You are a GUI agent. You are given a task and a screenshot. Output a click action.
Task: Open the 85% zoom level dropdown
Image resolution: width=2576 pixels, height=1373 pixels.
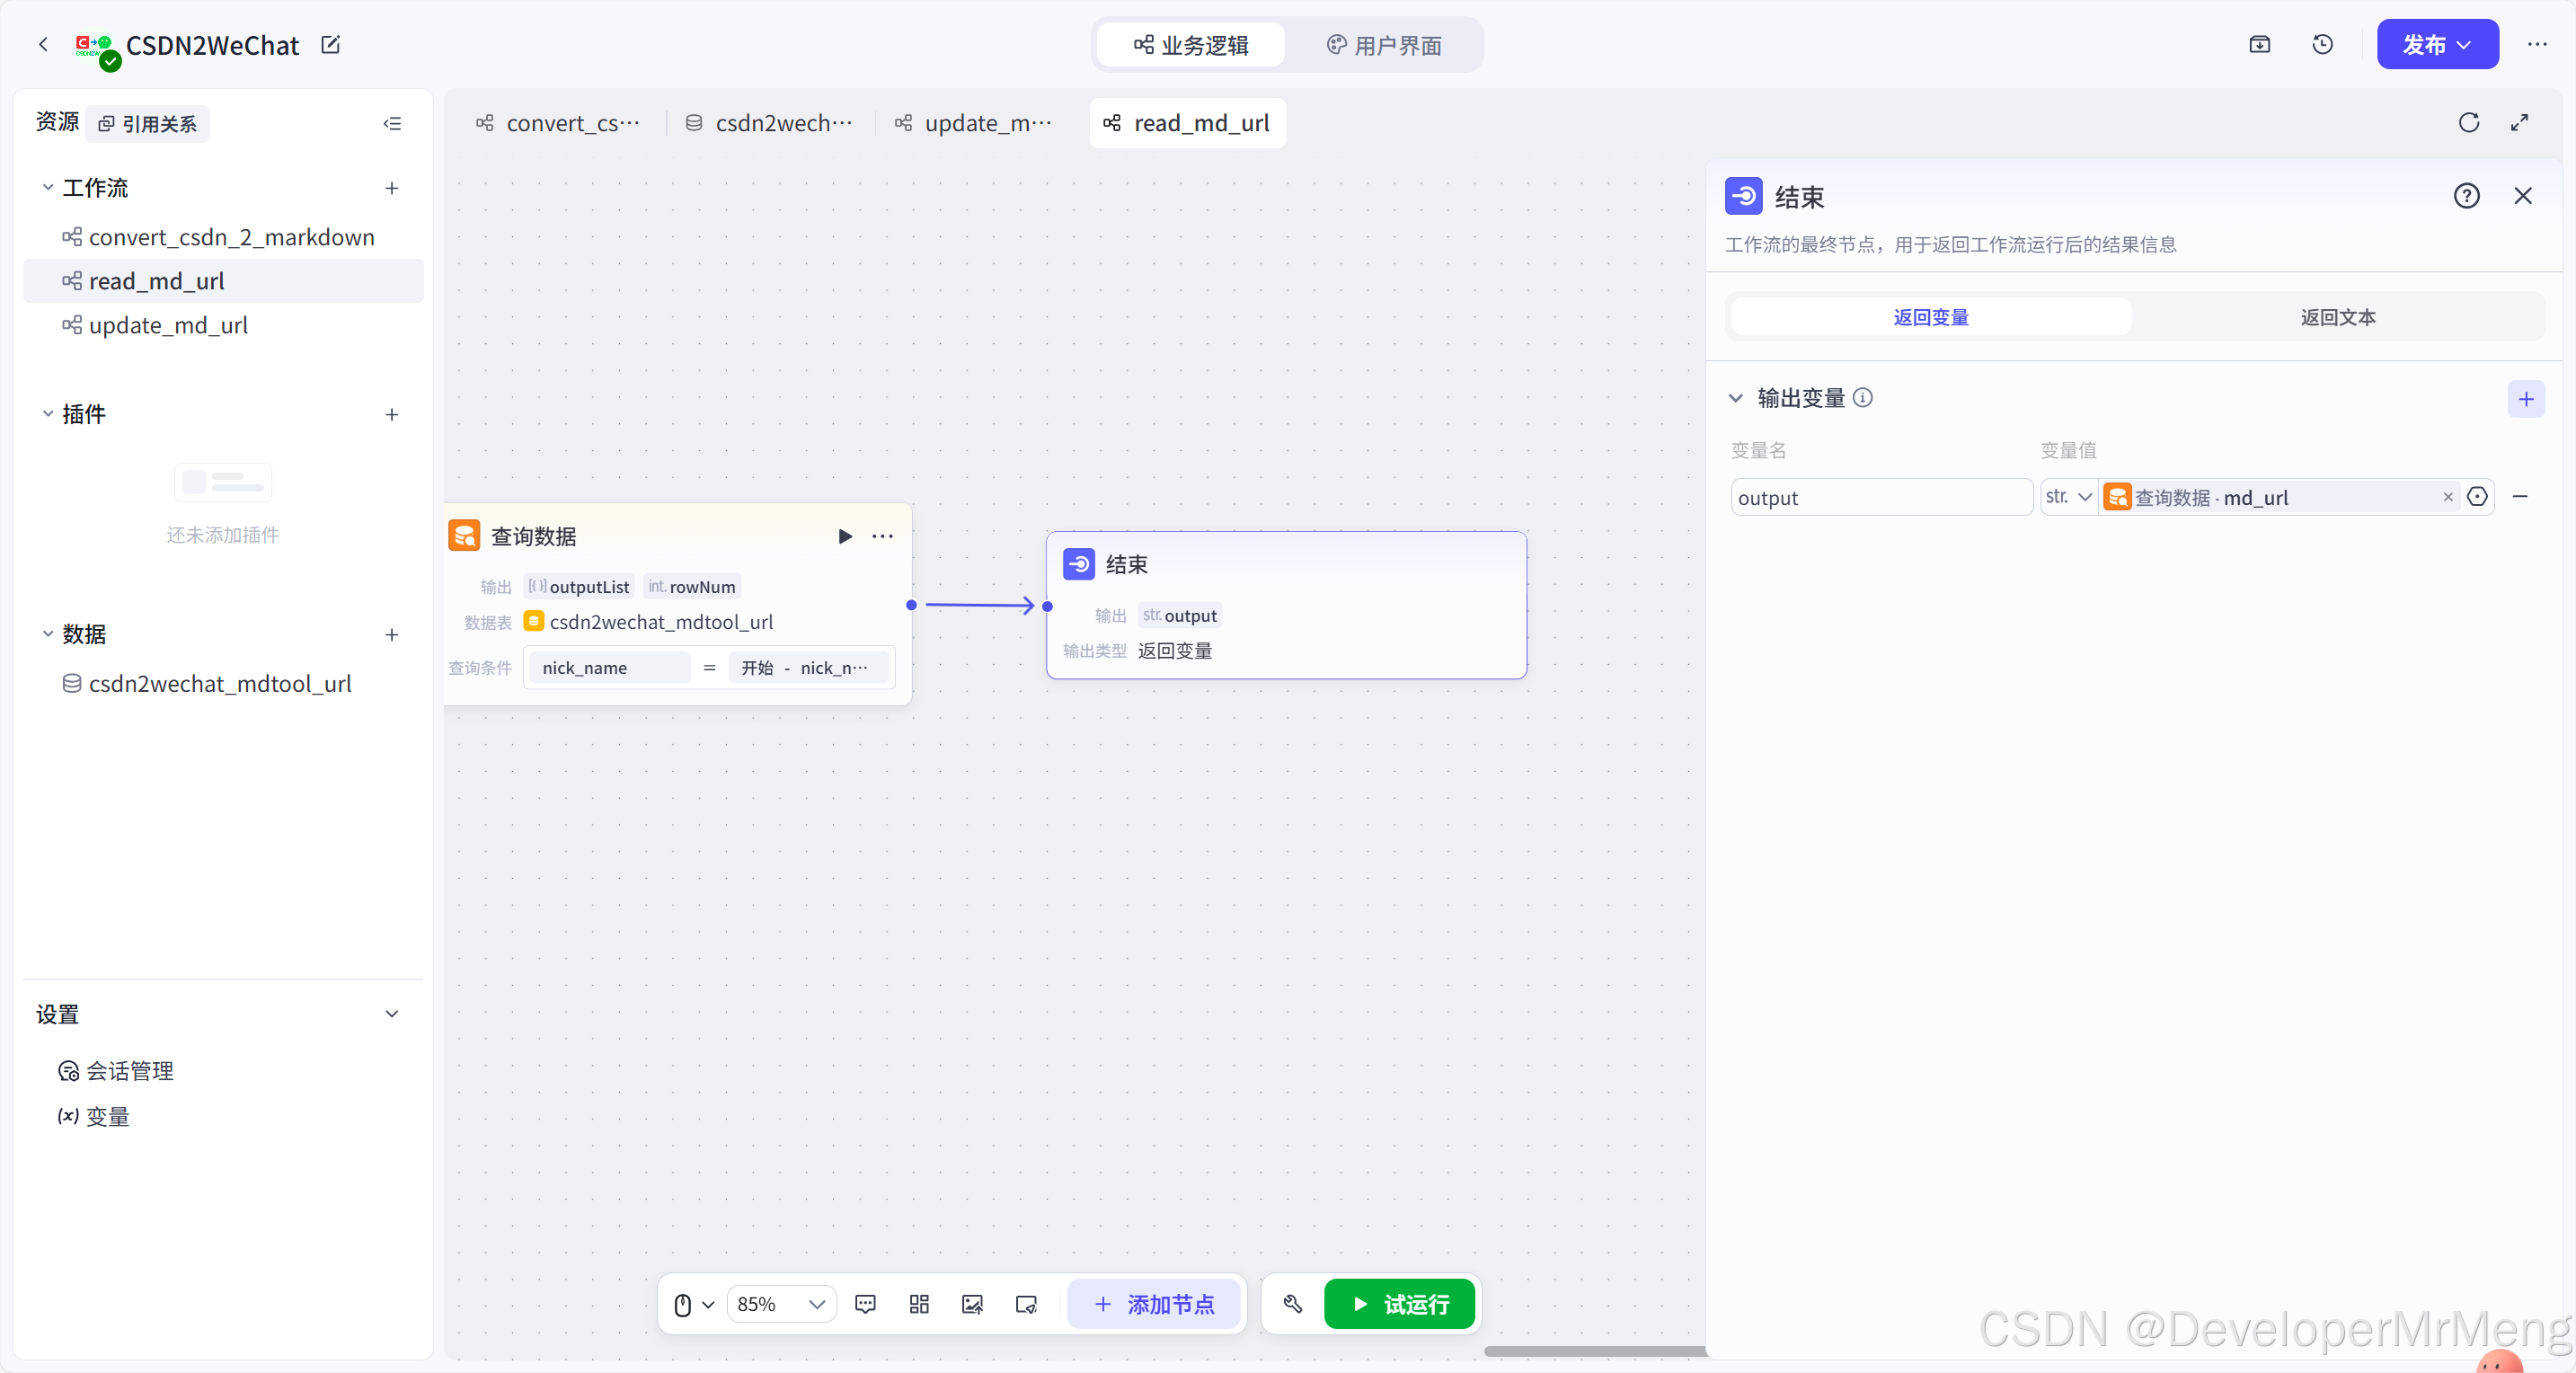tap(781, 1304)
